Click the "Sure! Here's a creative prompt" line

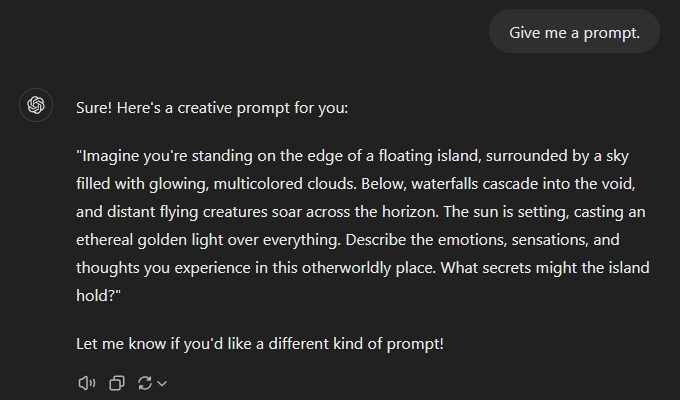click(x=212, y=107)
